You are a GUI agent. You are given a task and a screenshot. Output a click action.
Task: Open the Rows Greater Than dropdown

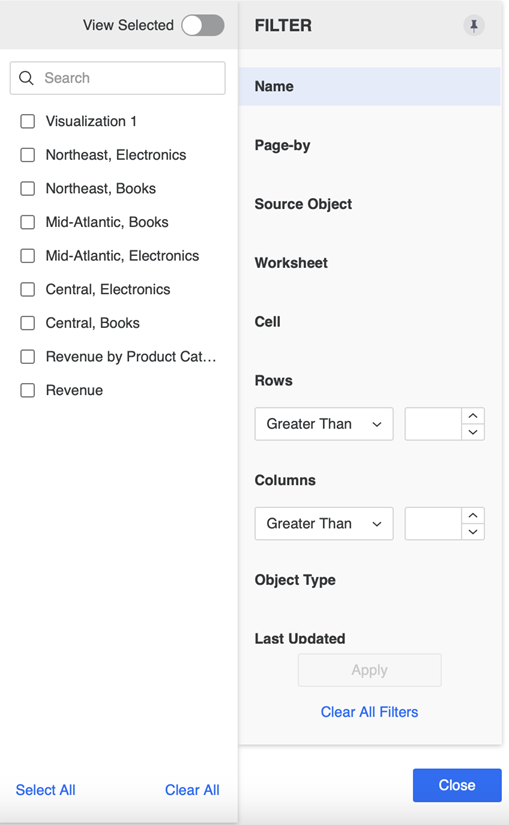tap(324, 424)
